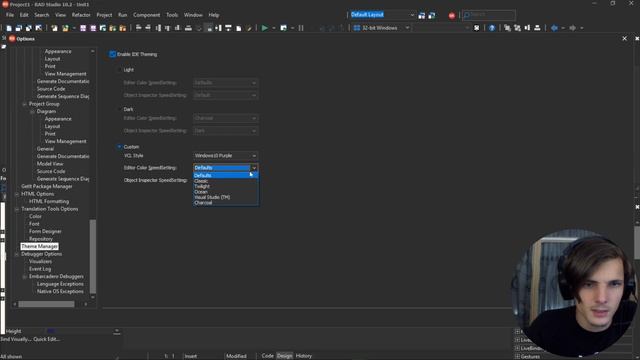Click the search magnifier in the IDE Insight box

coord(467,15)
